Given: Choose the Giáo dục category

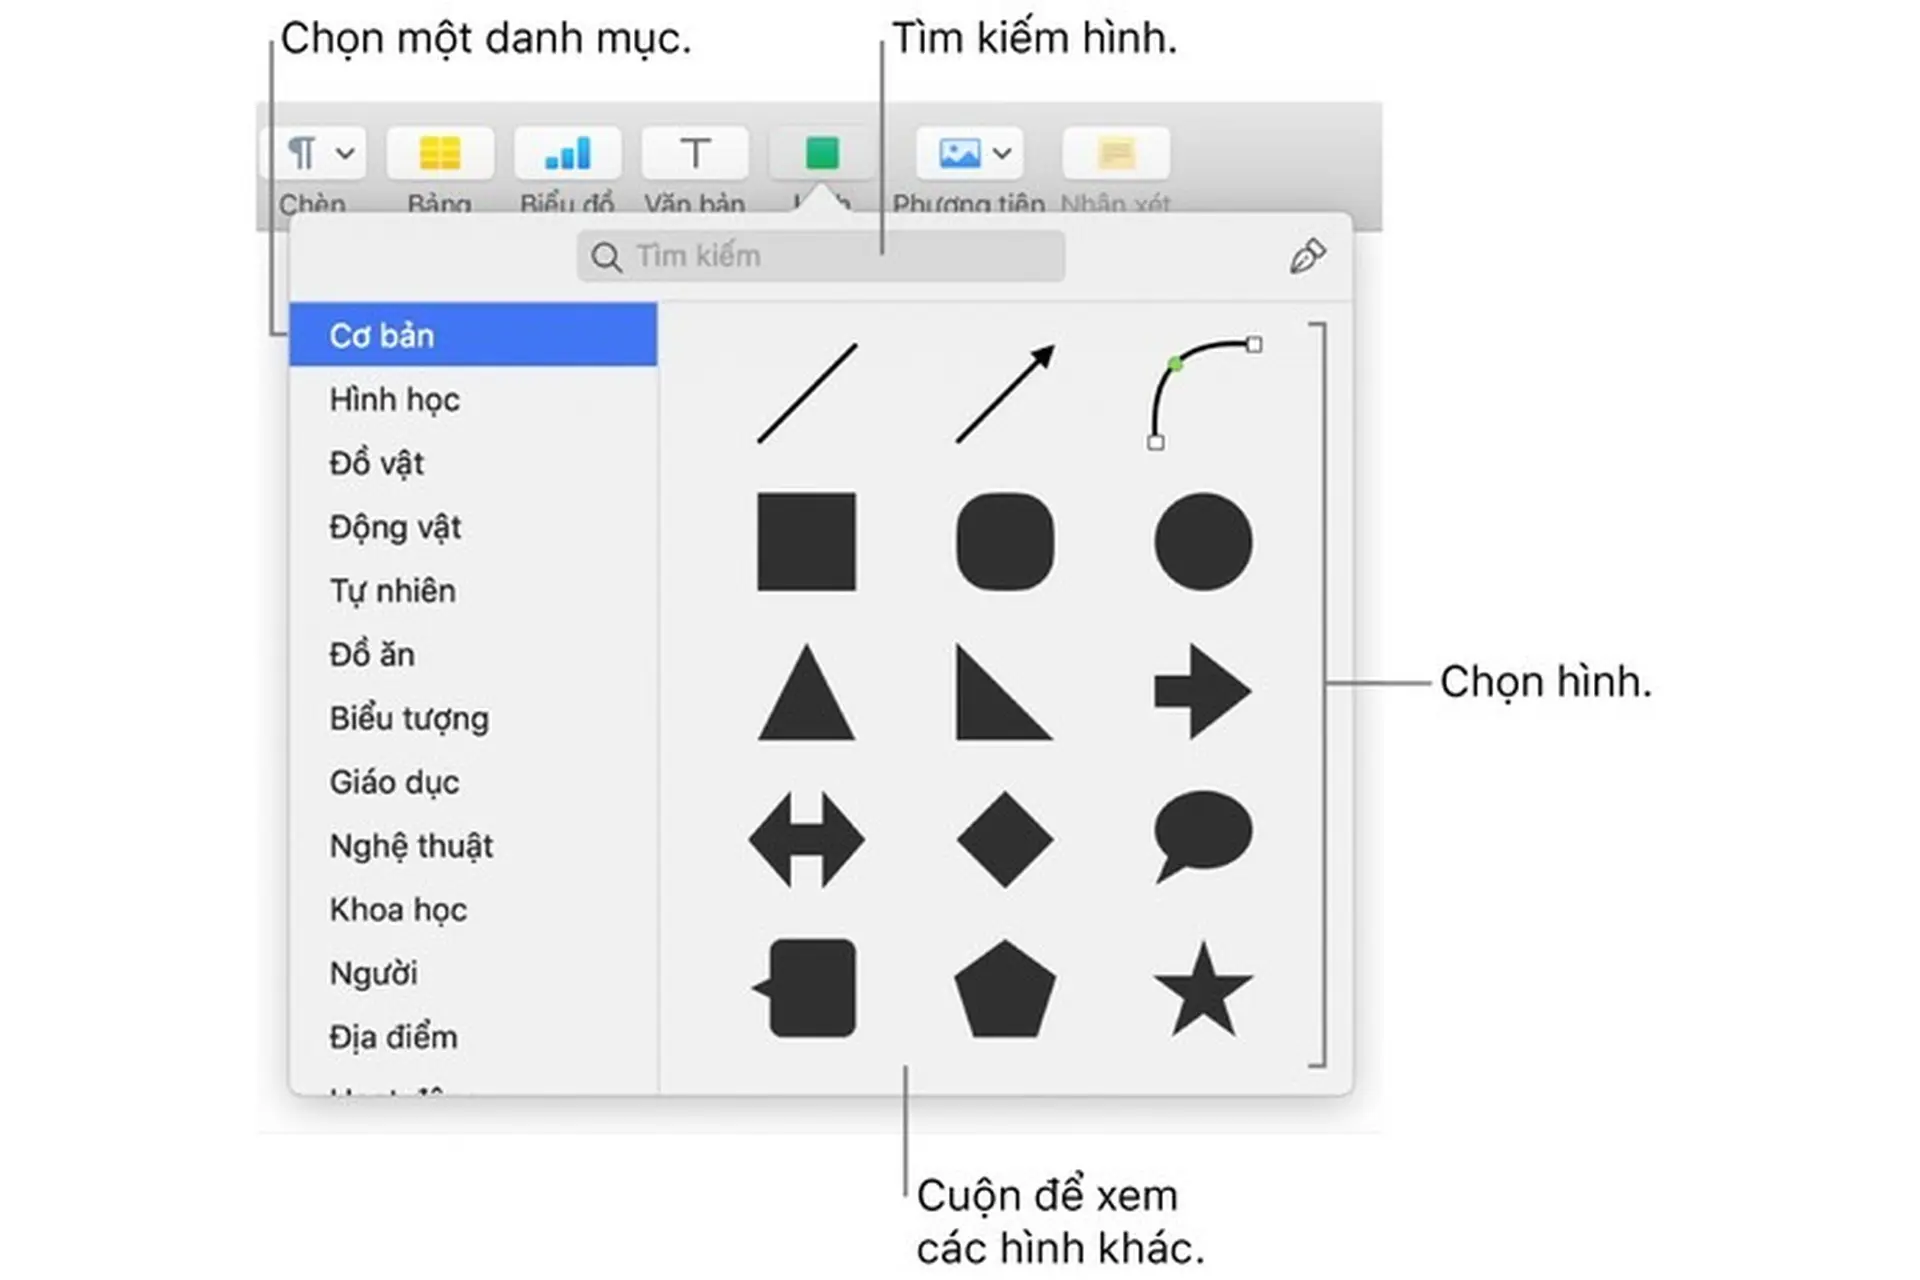Looking at the screenshot, I should 473,782.
